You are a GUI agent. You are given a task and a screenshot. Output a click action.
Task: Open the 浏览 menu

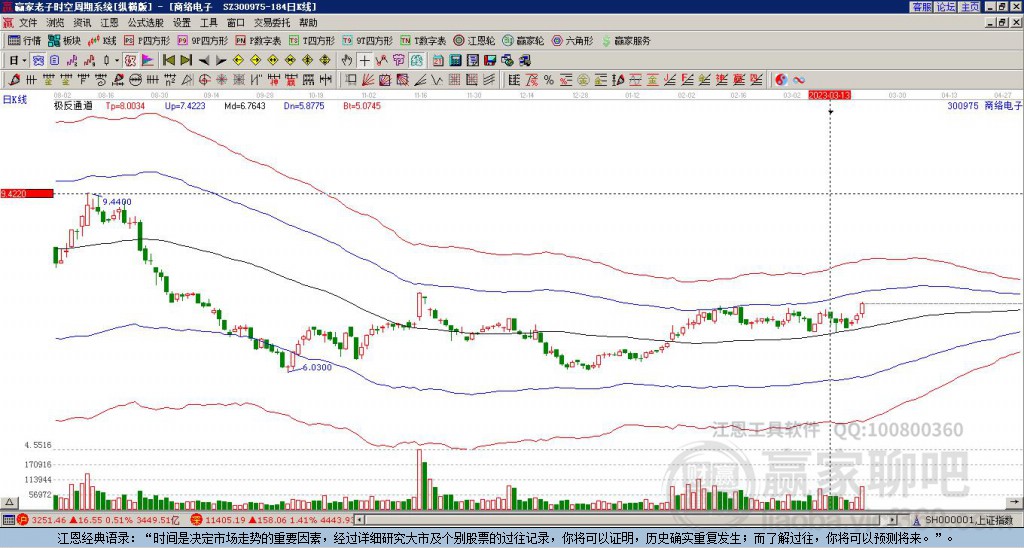click(56, 23)
